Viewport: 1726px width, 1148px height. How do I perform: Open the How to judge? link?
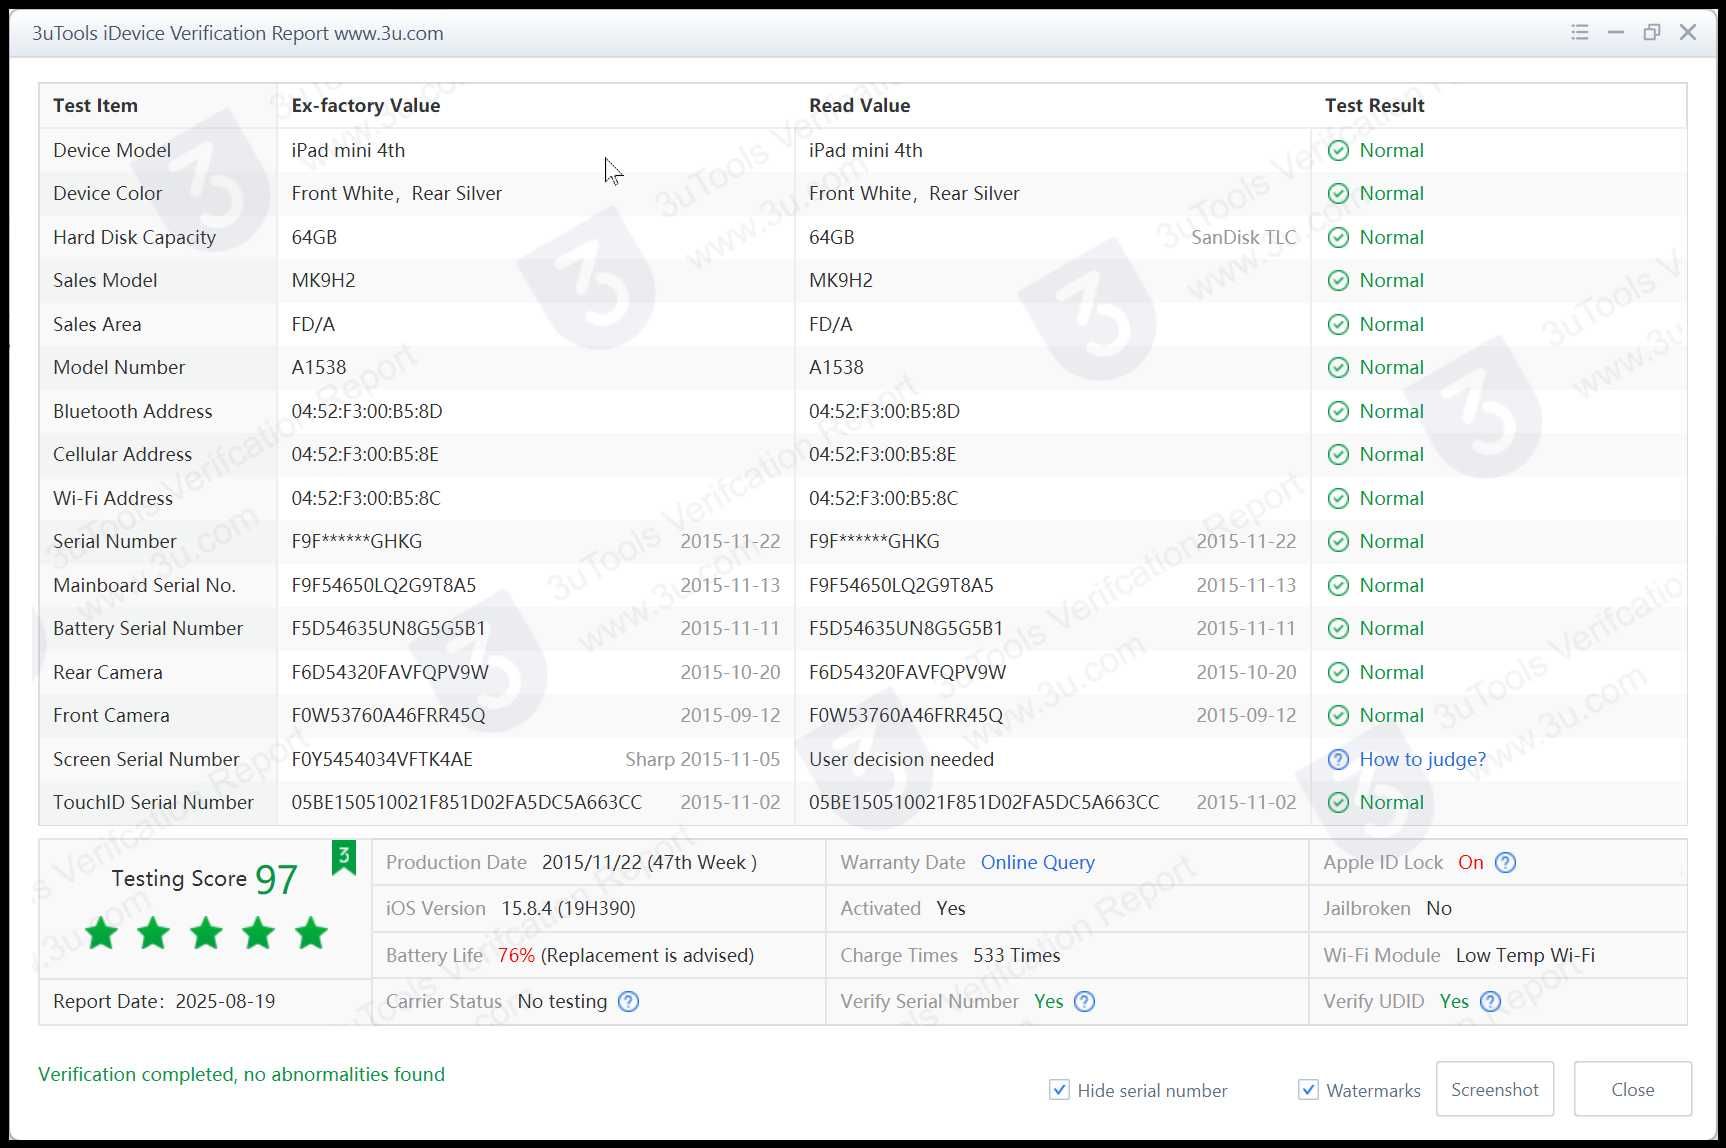(1422, 759)
